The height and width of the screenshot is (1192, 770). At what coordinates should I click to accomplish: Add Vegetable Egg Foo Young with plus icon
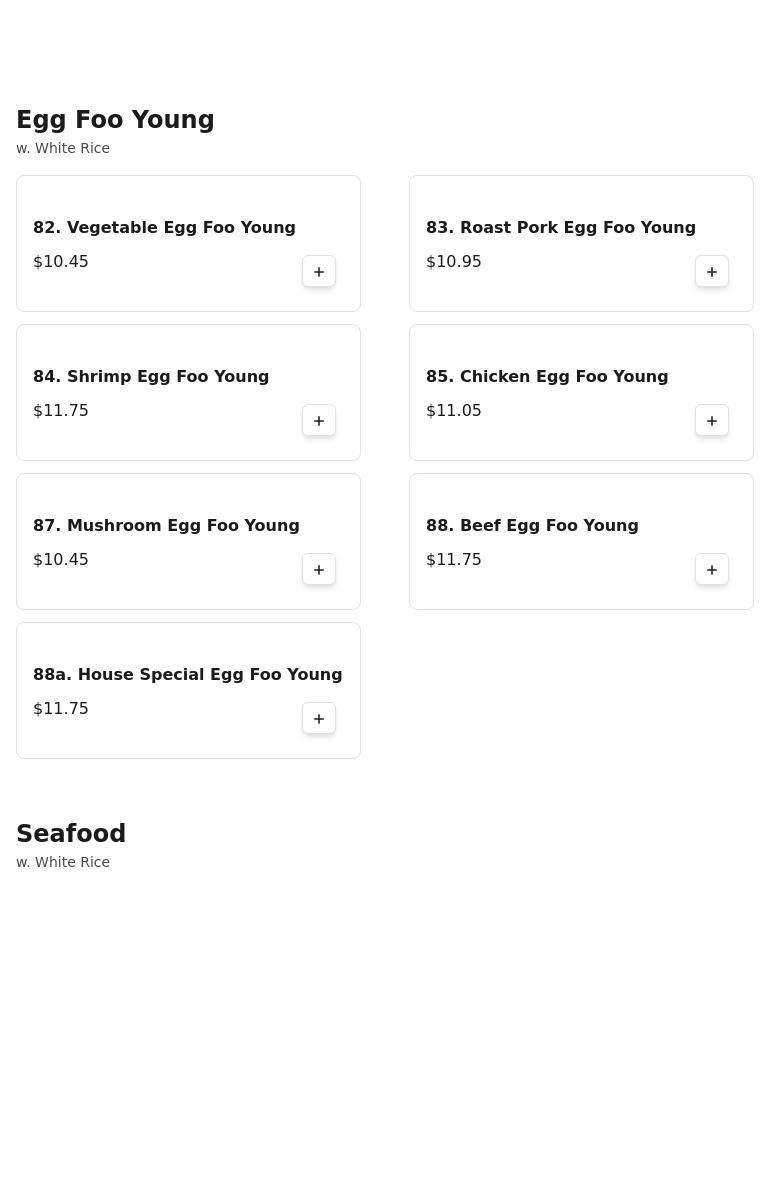pyautogui.click(x=319, y=271)
